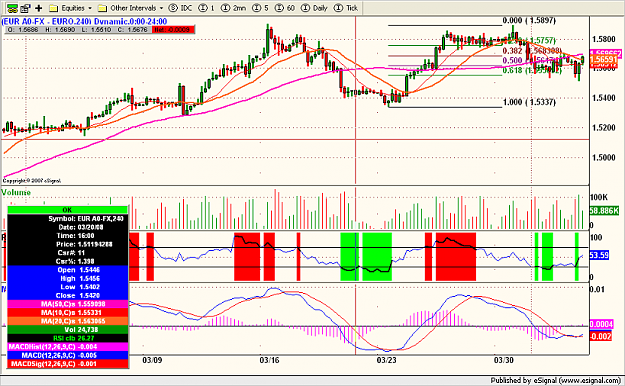Click the Price: 1.51194288 row
Viewport: 625px width, 386px height.
click(x=68, y=244)
